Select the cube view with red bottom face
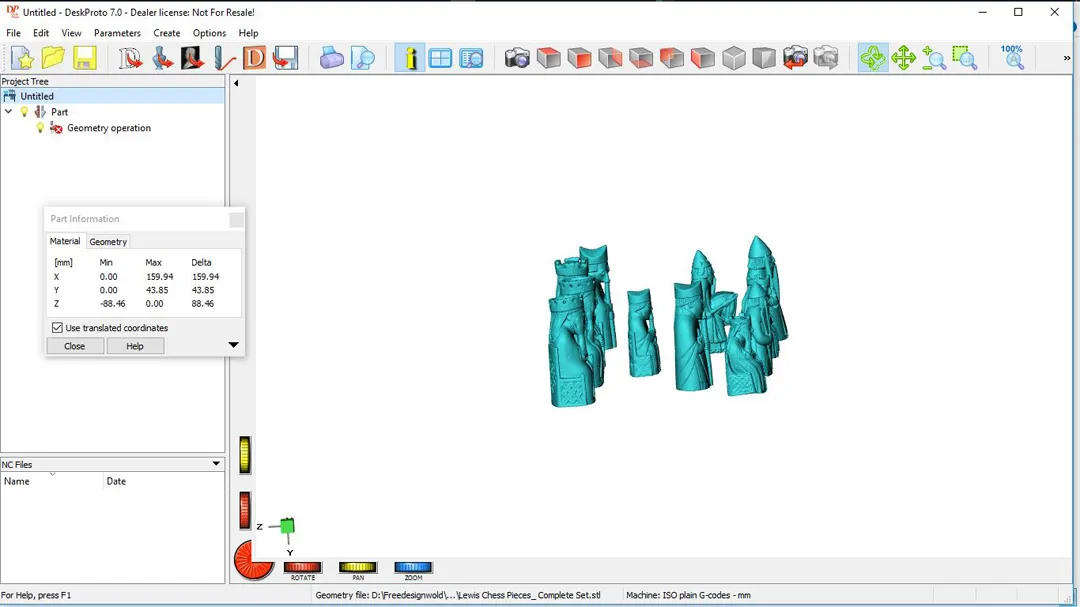 641,58
